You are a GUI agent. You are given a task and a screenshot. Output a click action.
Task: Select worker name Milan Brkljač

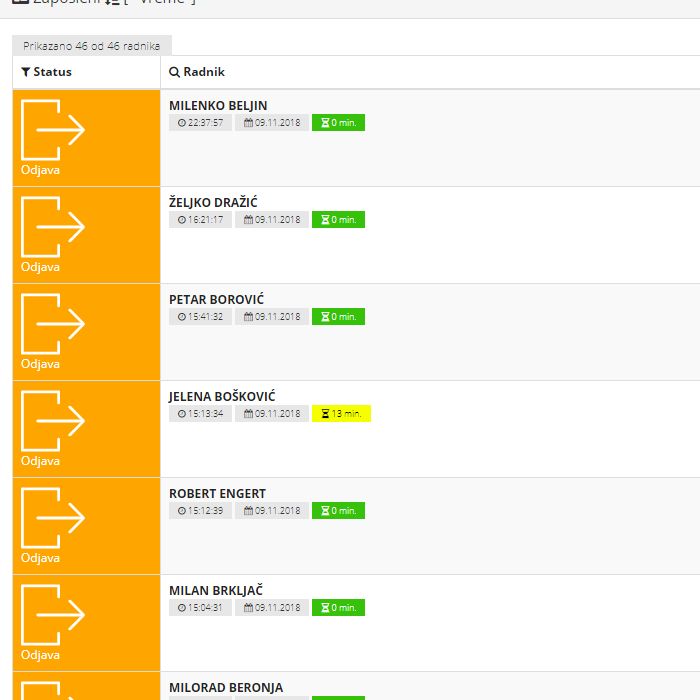click(215, 590)
